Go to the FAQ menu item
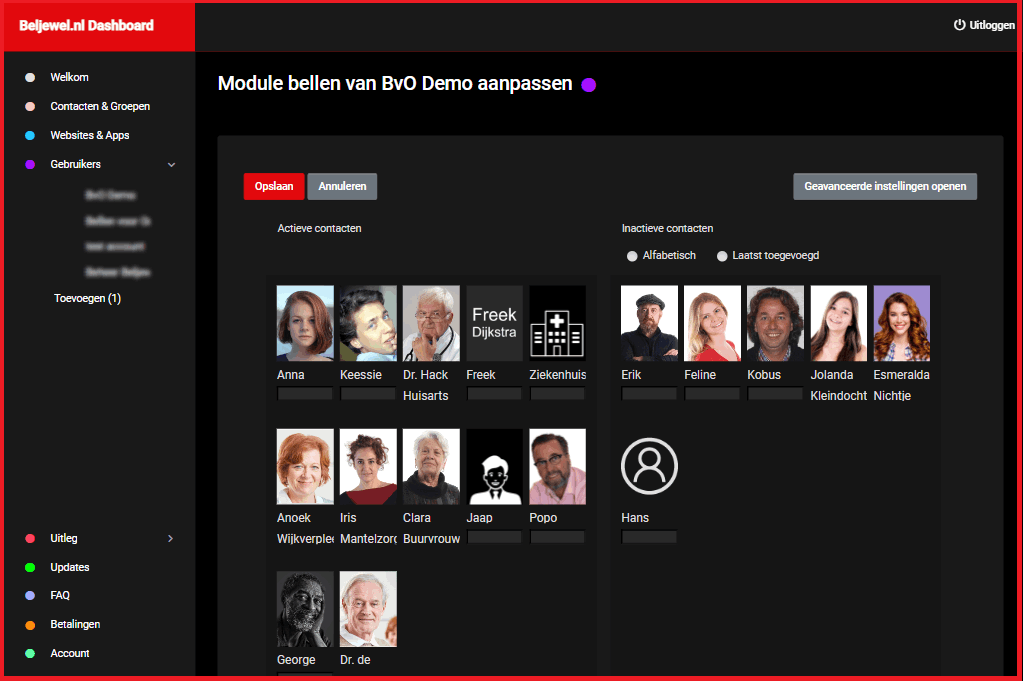Screen dimensions: 1023x681 tap(60, 595)
